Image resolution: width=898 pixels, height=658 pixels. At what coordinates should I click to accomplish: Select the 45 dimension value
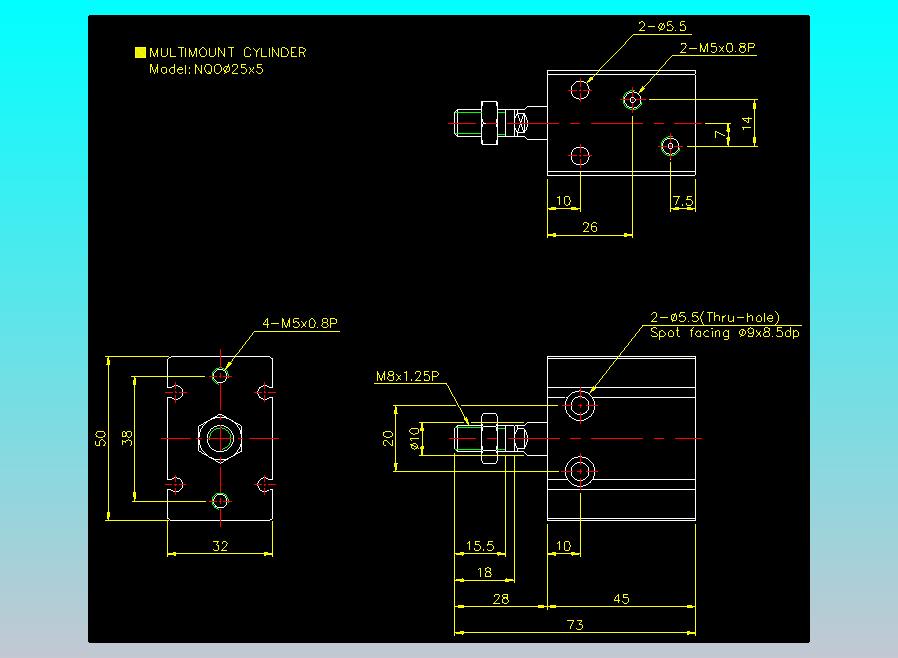[x=621, y=599]
